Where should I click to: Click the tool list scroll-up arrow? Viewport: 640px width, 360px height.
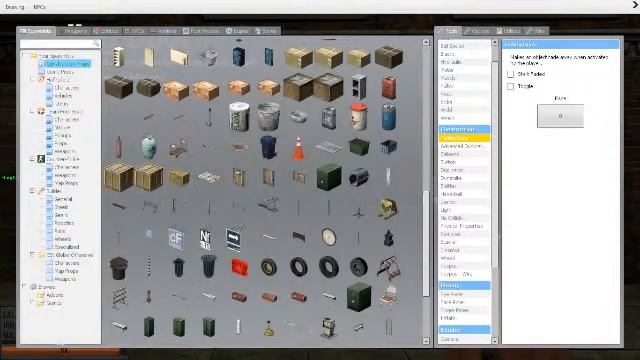(x=495, y=42)
